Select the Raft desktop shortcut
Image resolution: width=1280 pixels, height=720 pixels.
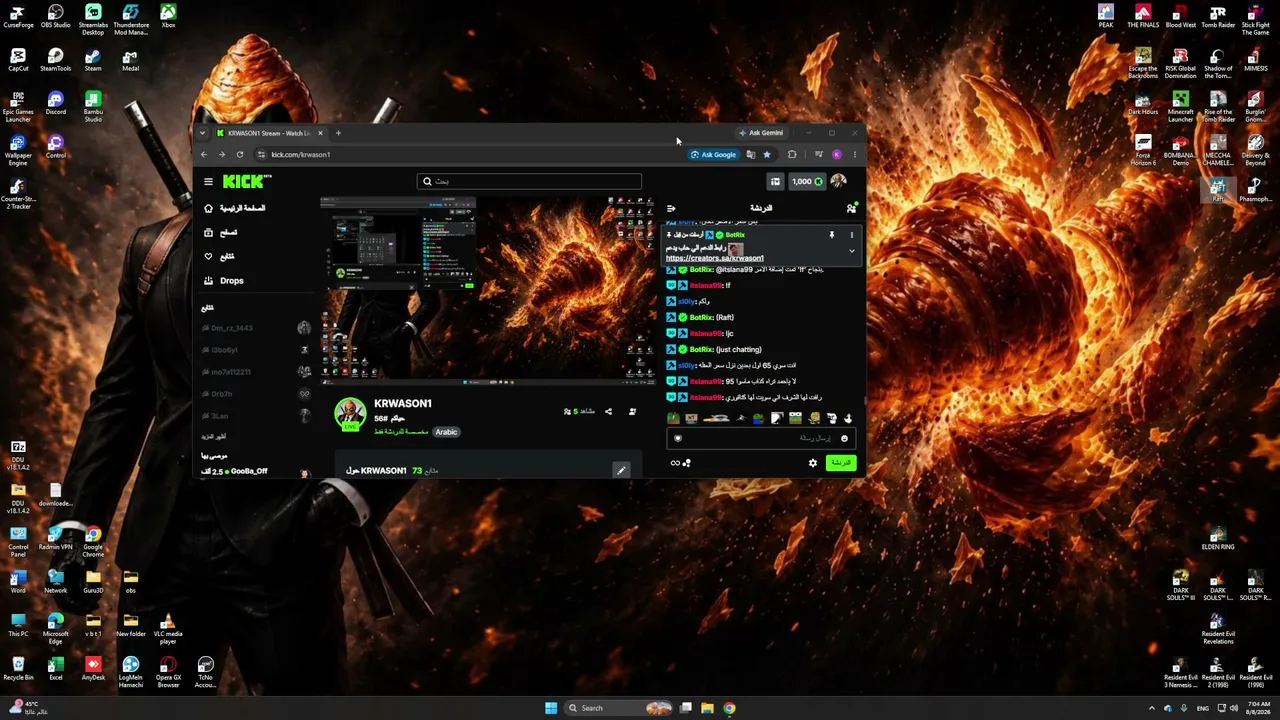(x=1218, y=190)
